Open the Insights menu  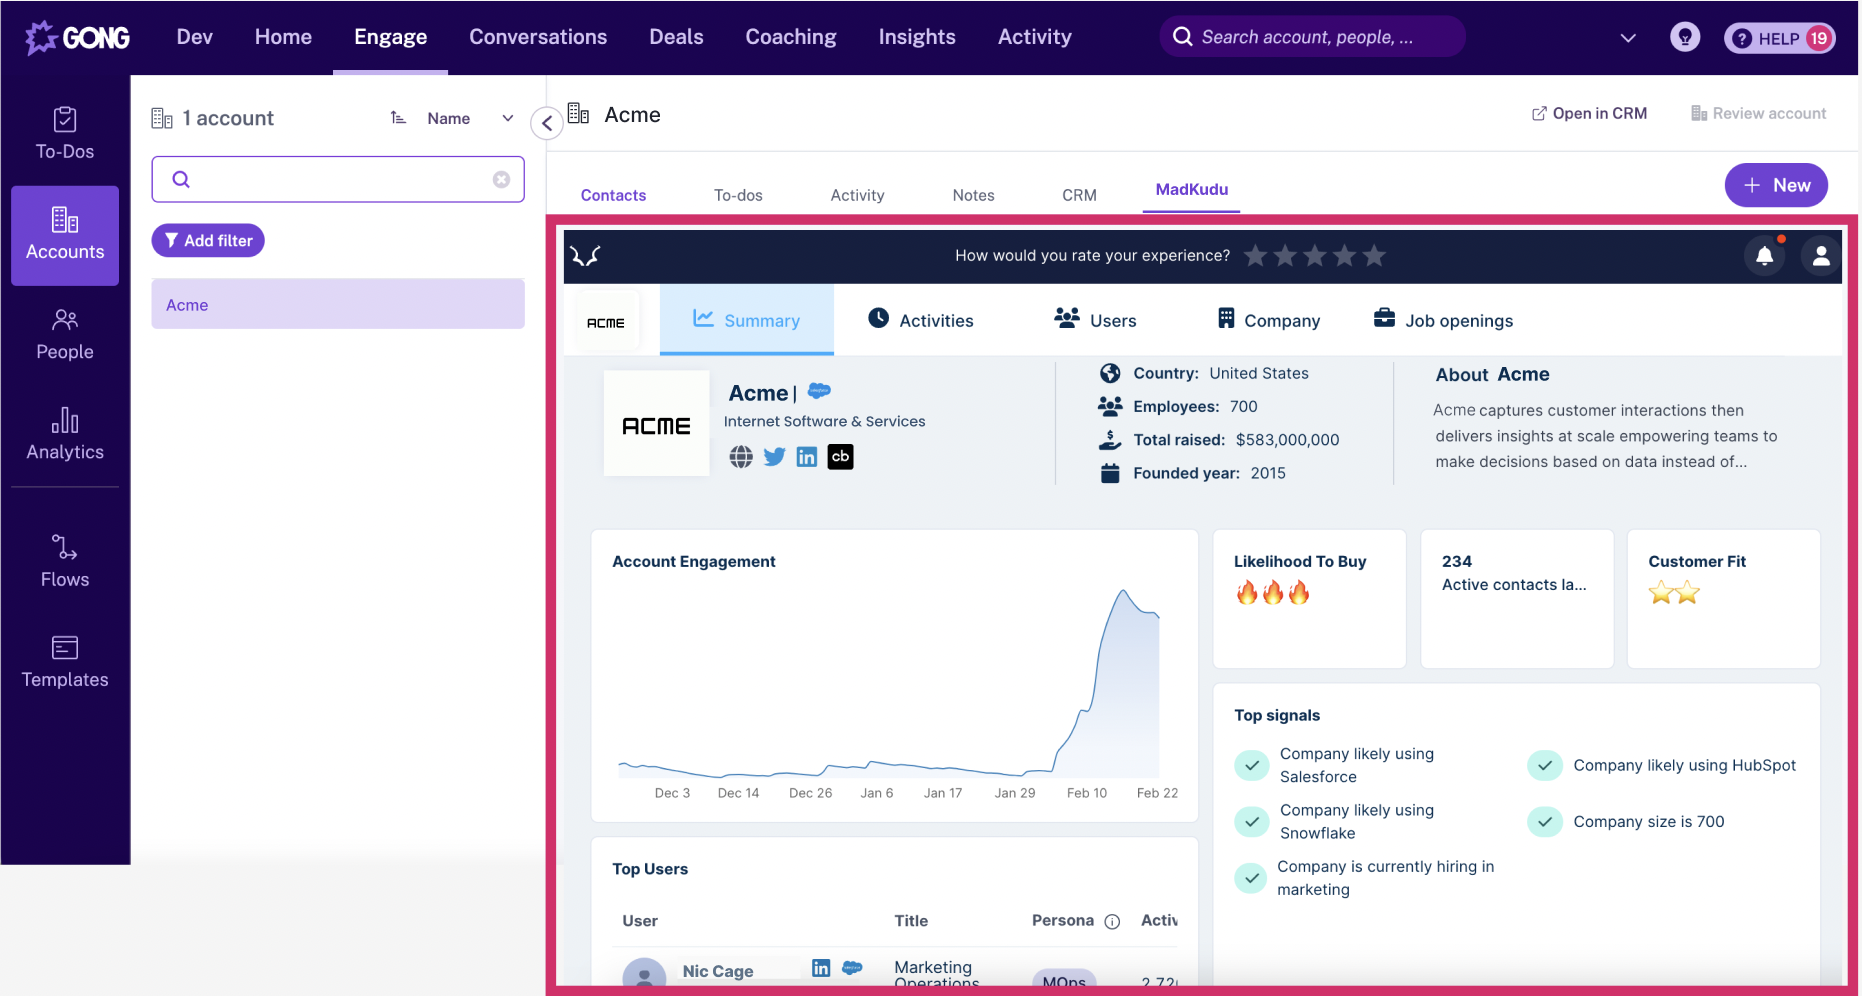tap(917, 37)
